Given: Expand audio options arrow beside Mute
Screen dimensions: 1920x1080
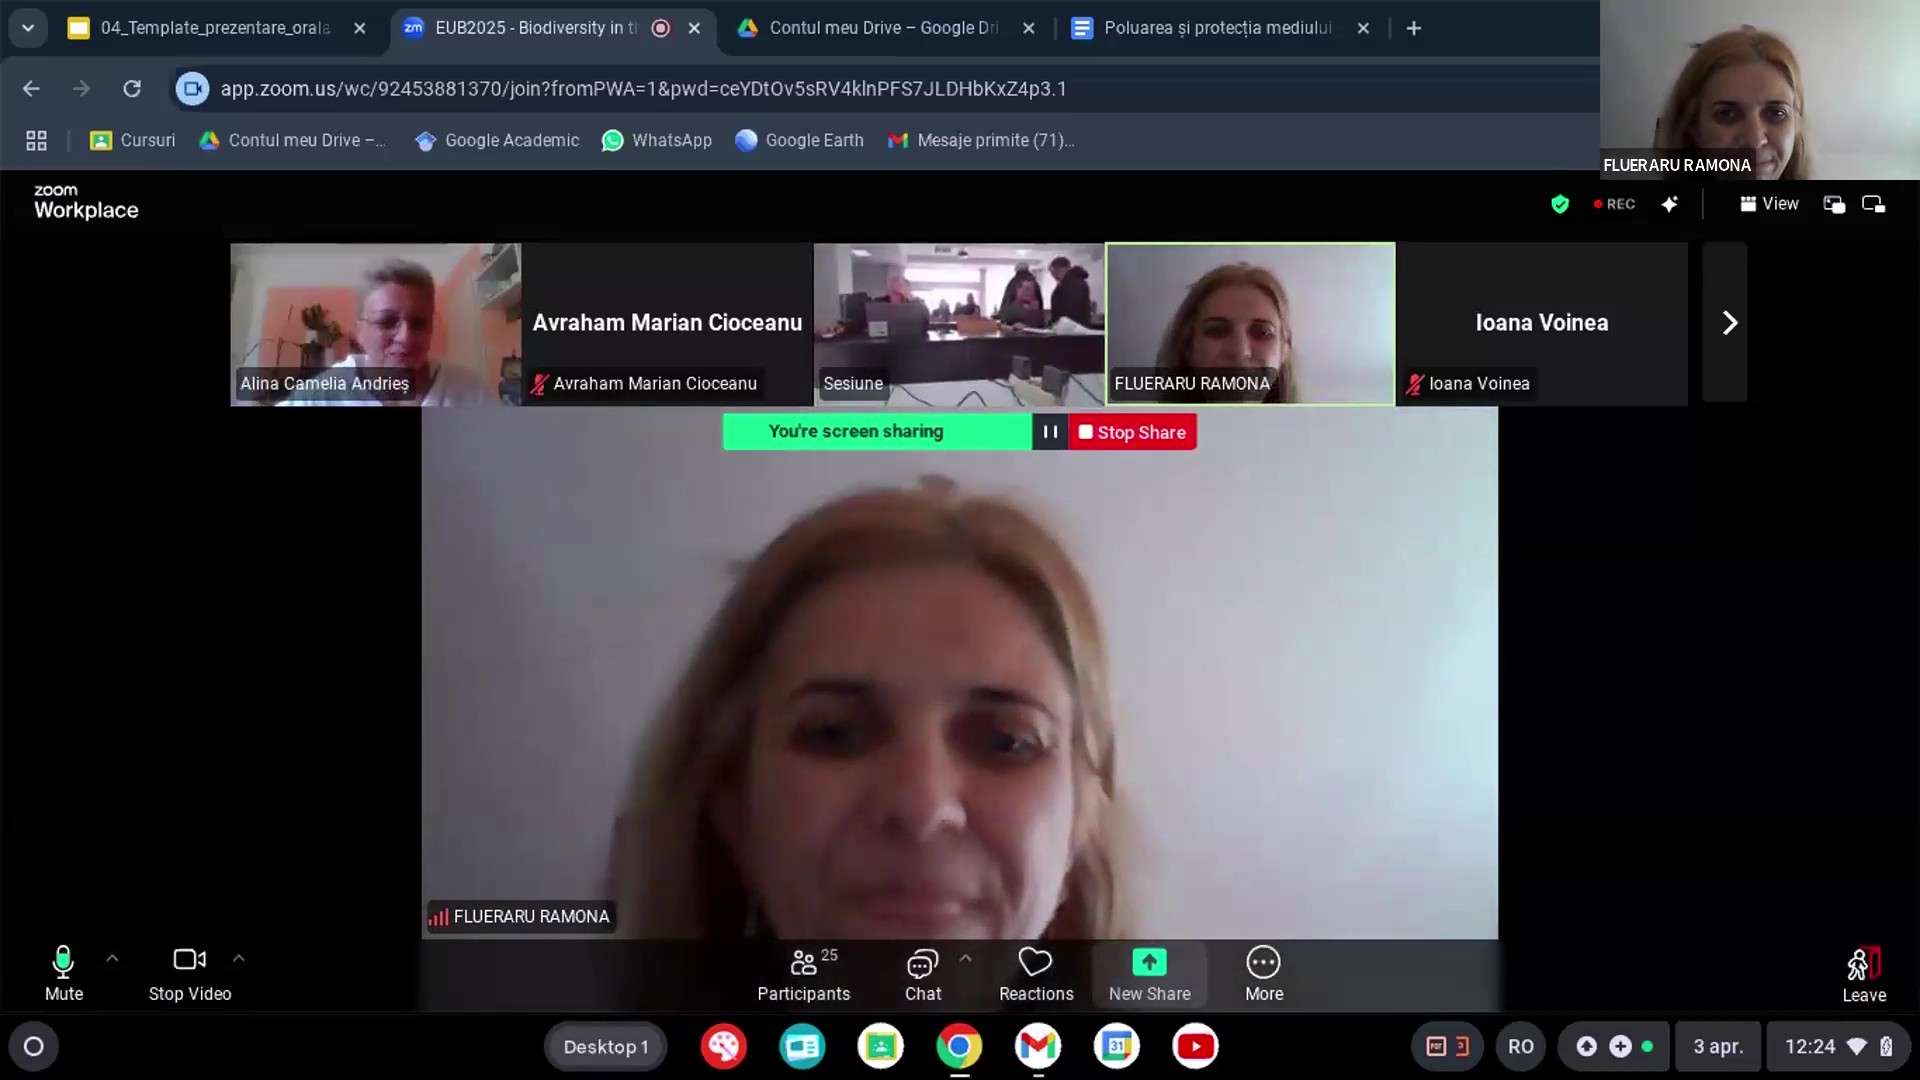Looking at the screenshot, I should tap(112, 958).
